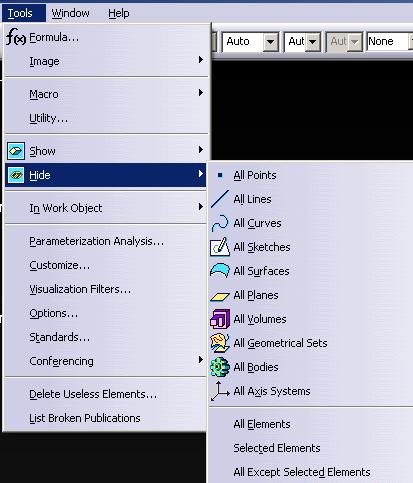Open the Window menu
The image size is (413, 483).
point(70,13)
